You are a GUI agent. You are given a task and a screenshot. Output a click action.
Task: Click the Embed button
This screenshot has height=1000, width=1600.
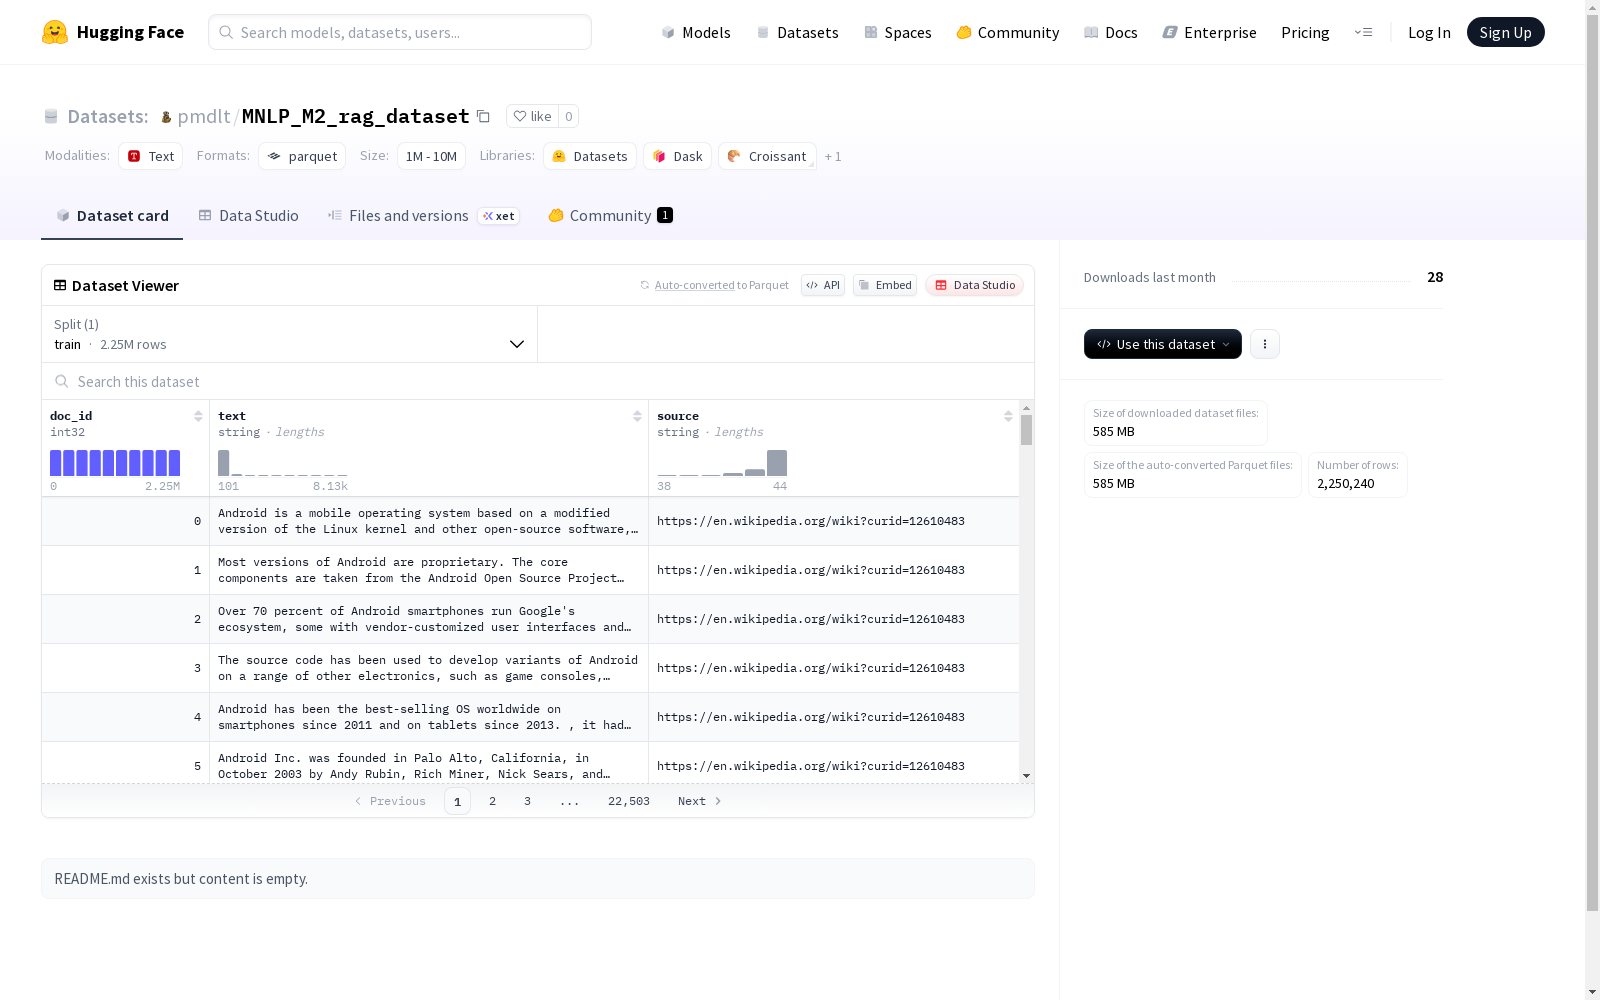pos(885,285)
